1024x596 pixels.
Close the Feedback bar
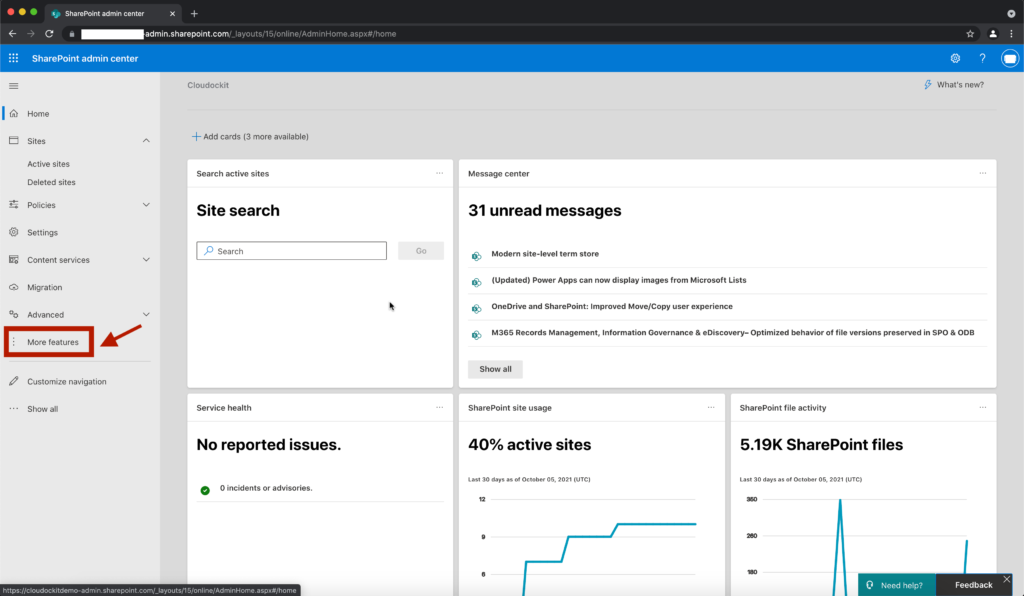(x=1006, y=579)
